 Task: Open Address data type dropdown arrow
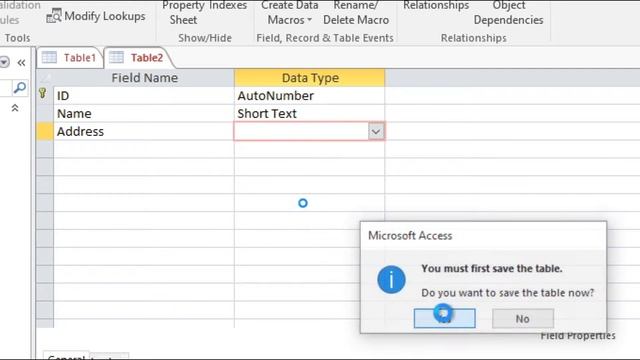click(x=376, y=131)
